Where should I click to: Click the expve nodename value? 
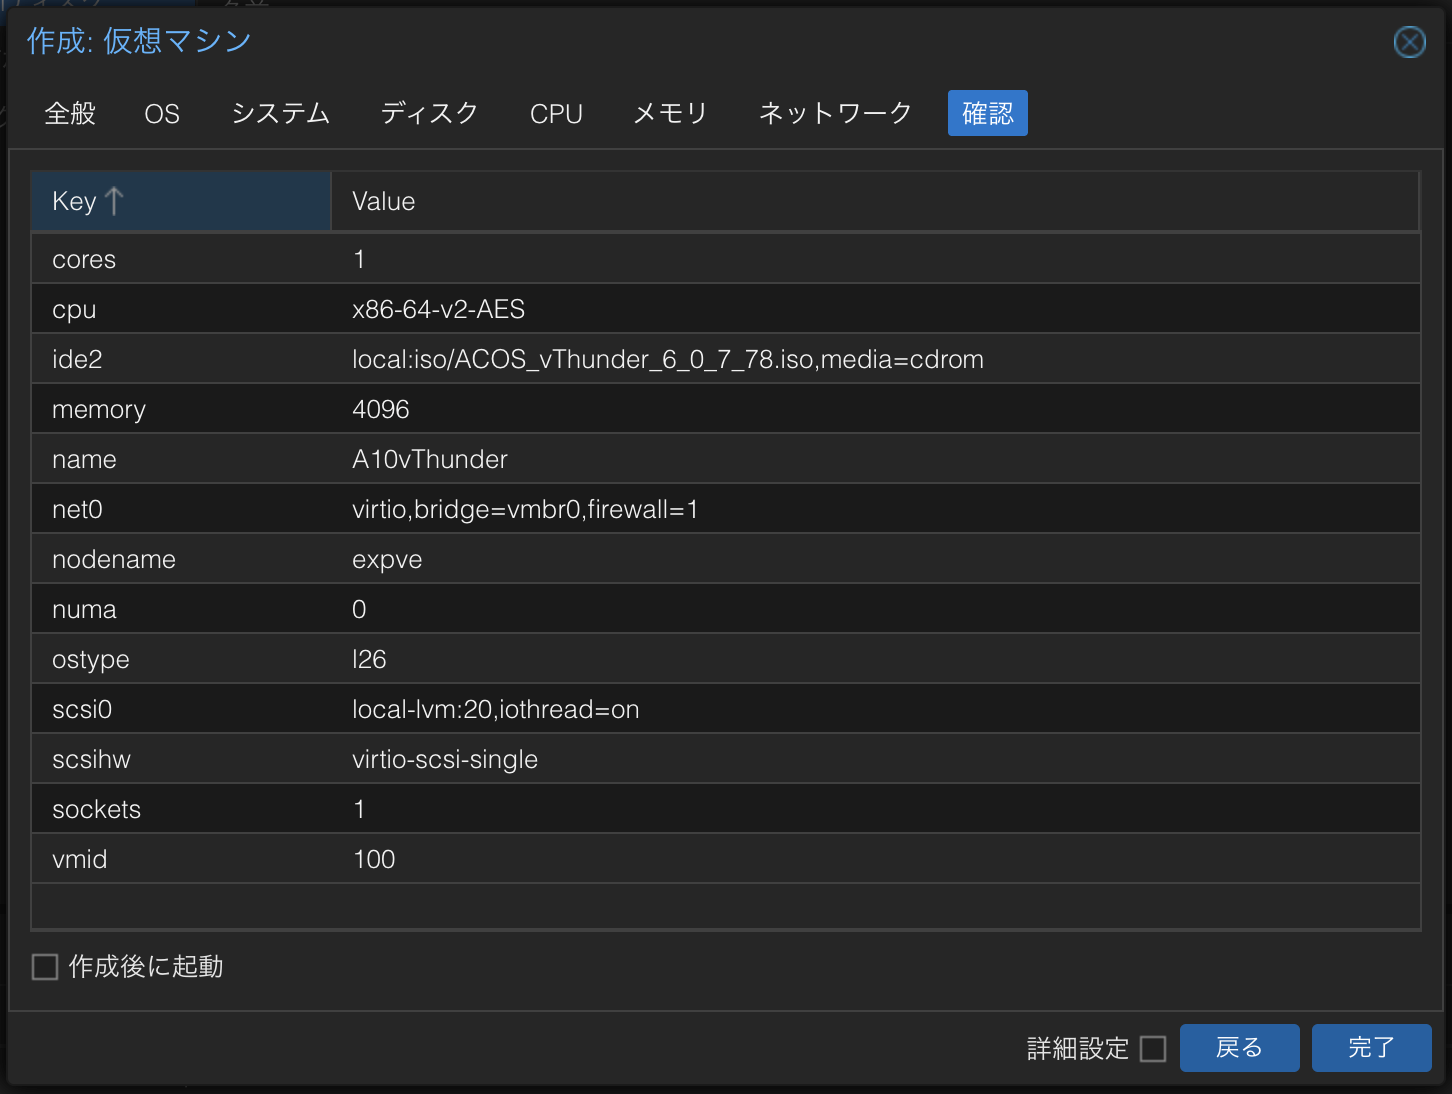coord(387,559)
